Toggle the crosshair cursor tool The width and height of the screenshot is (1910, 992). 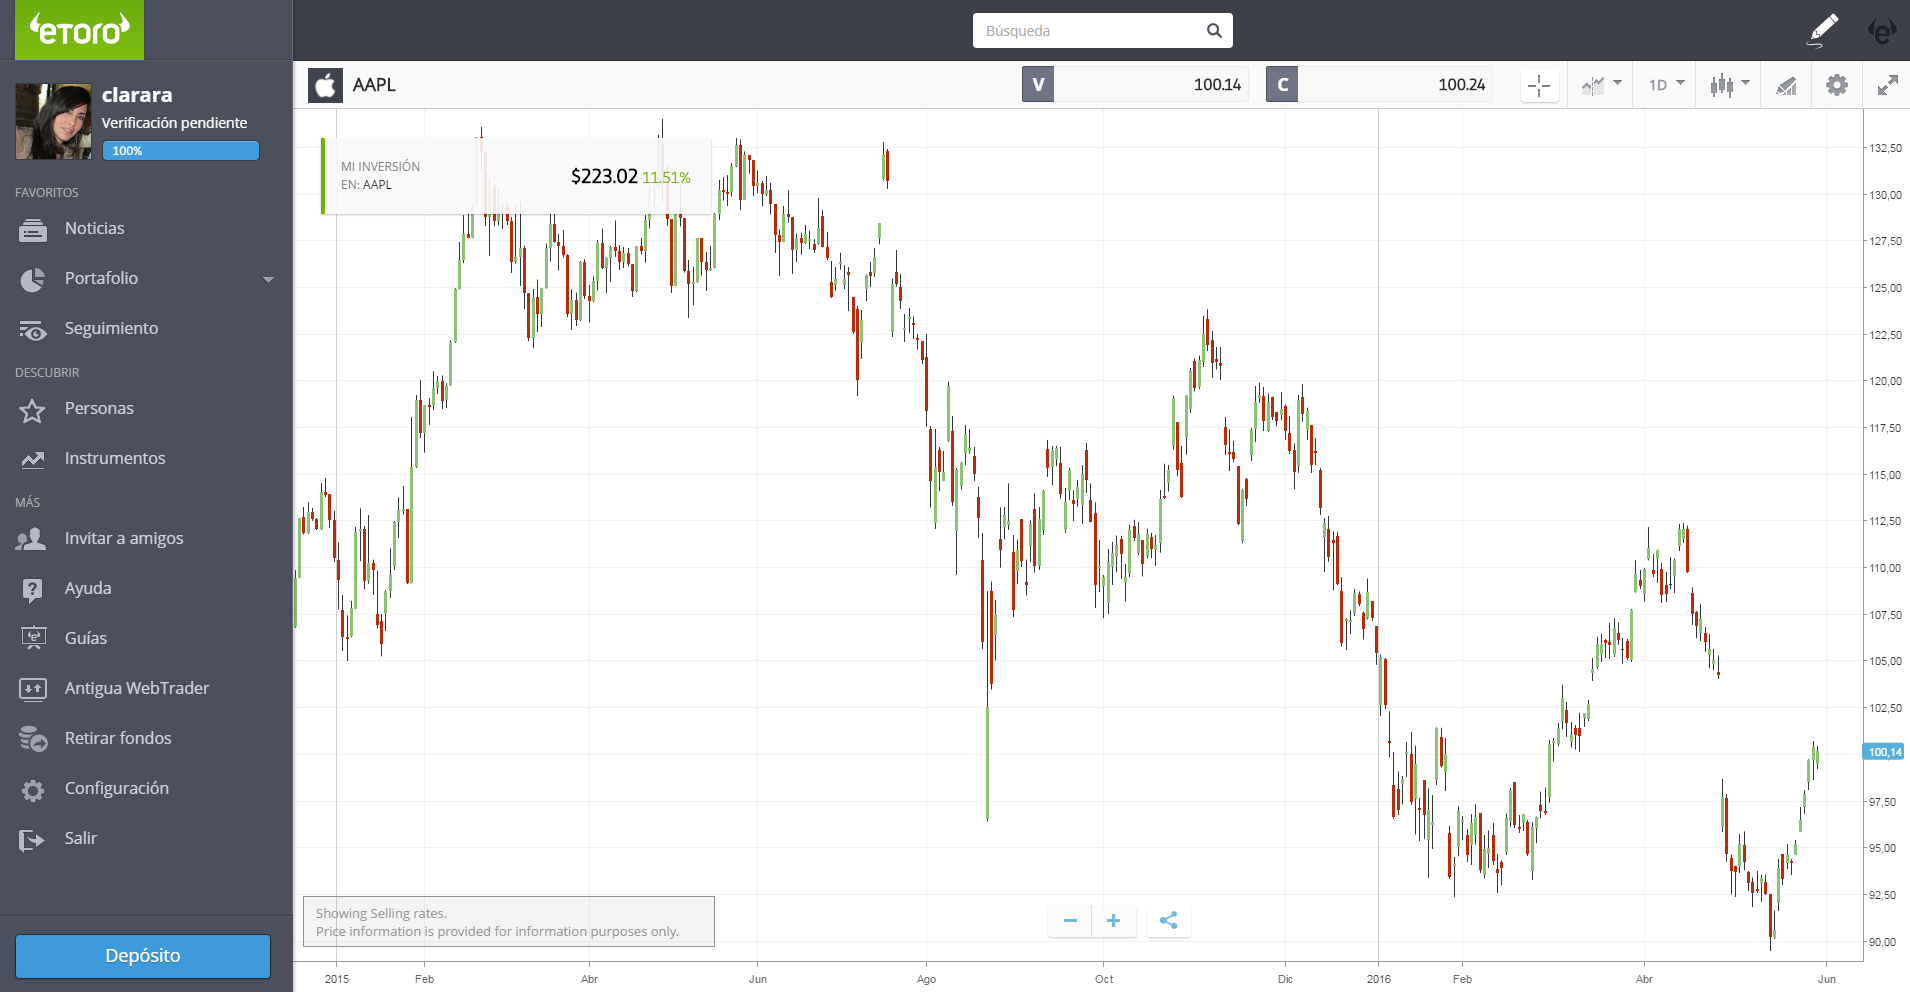(x=1539, y=85)
